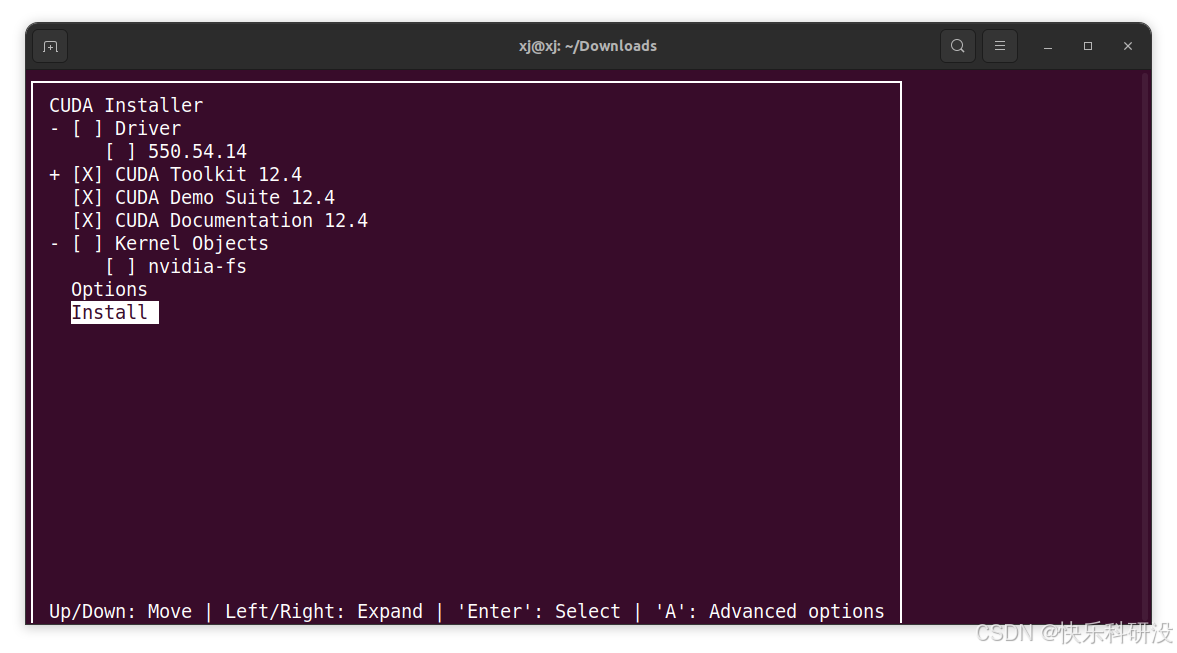Toggle the Kernel Objects checkbox
Screen dimensions: 1177x653
[x=87, y=244]
